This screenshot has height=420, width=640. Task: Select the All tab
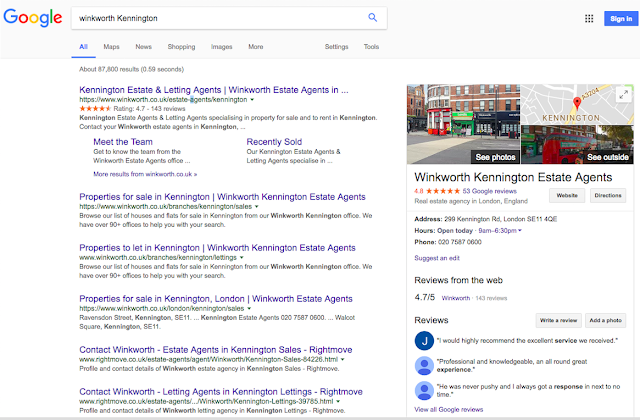(x=83, y=47)
